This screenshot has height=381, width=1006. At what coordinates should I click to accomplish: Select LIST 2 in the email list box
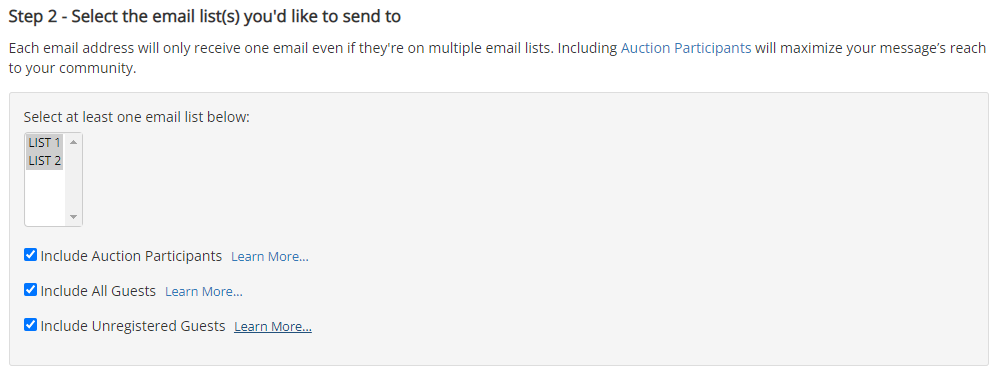44,160
